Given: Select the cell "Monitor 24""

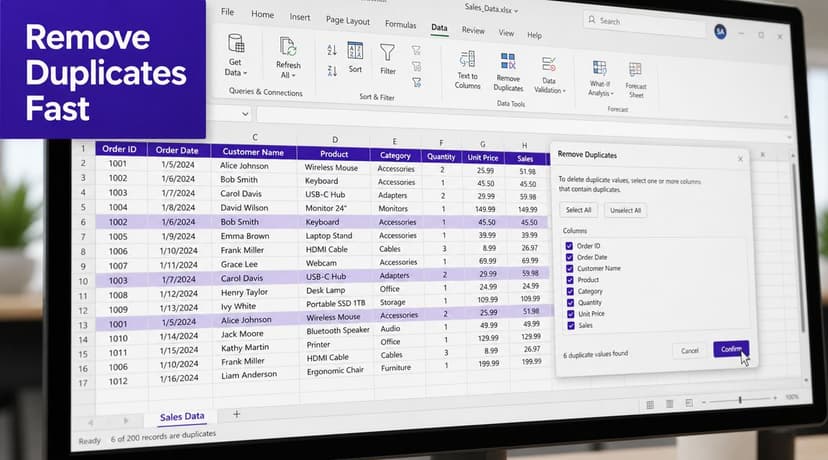Looking at the screenshot, I should pos(326,208).
